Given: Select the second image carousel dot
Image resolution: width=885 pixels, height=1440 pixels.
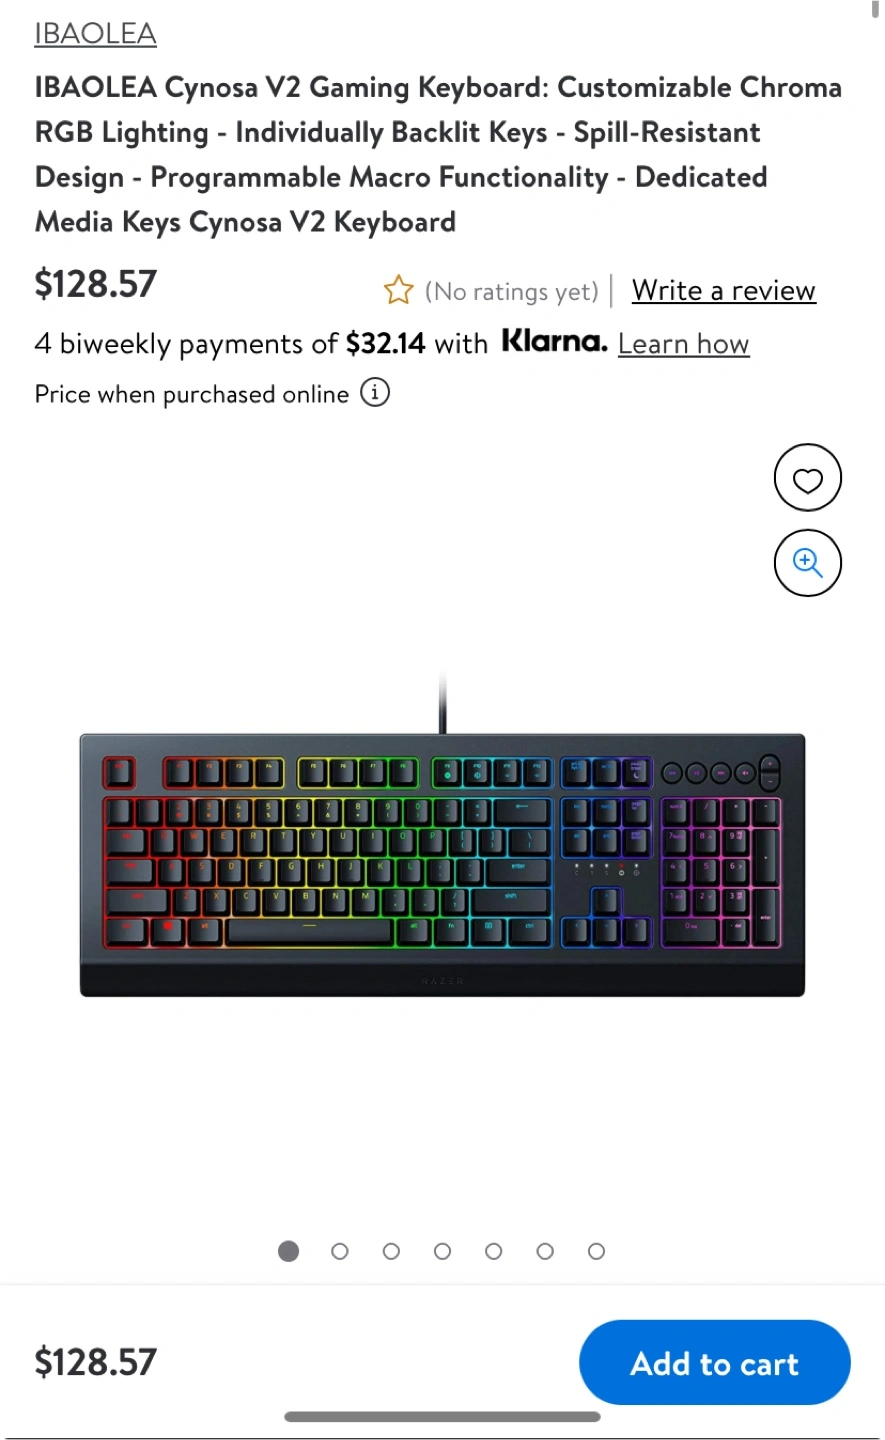Looking at the screenshot, I should [340, 1251].
